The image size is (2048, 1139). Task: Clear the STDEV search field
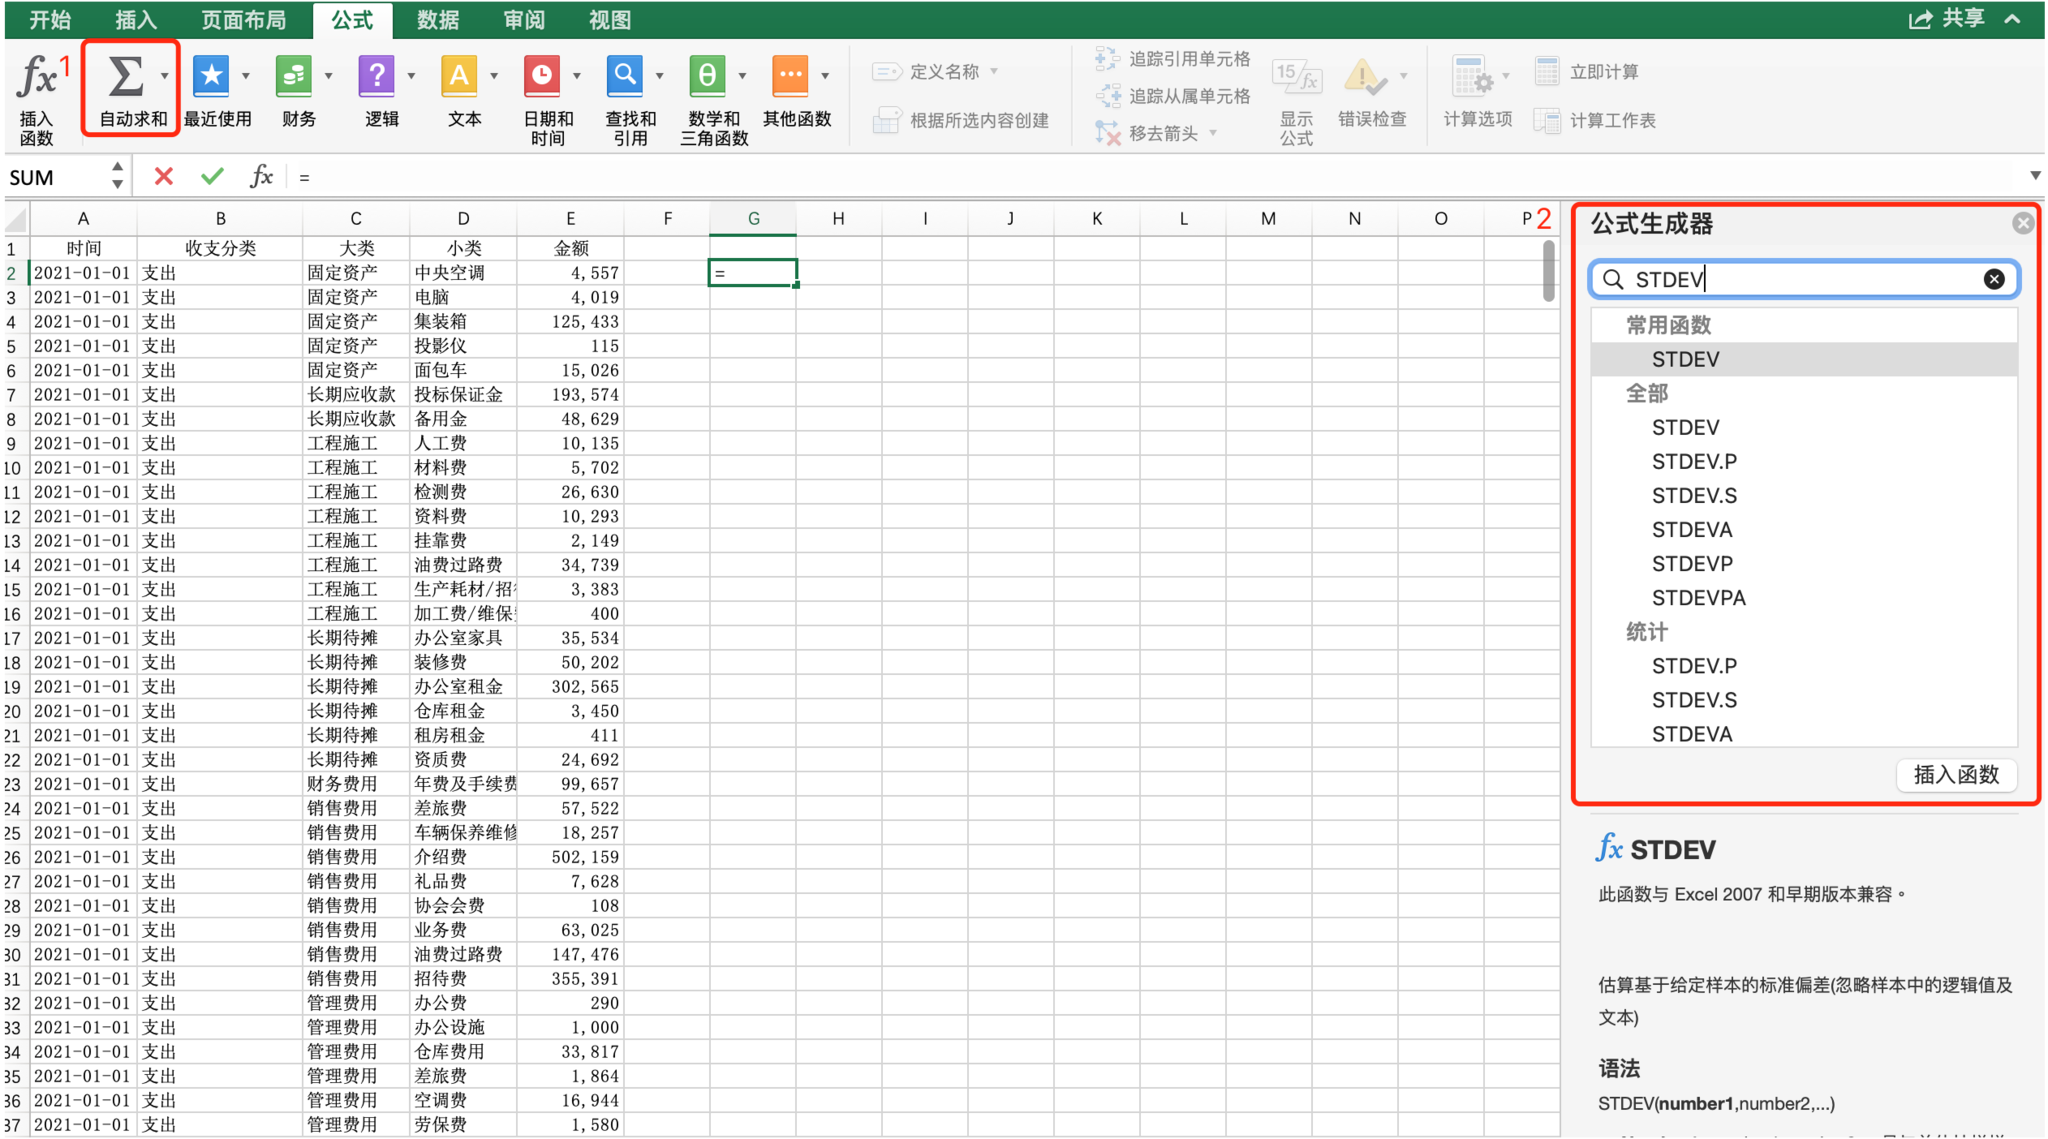1995,279
